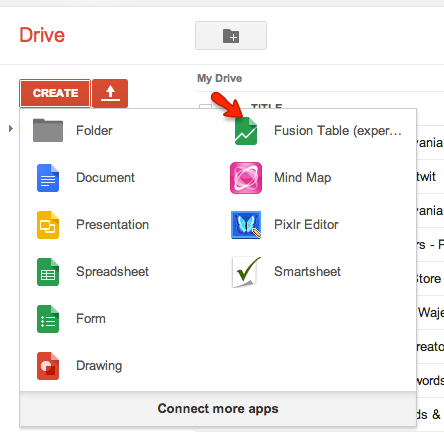
Task: Click the red CREATE button
Action: (x=55, y=93)
